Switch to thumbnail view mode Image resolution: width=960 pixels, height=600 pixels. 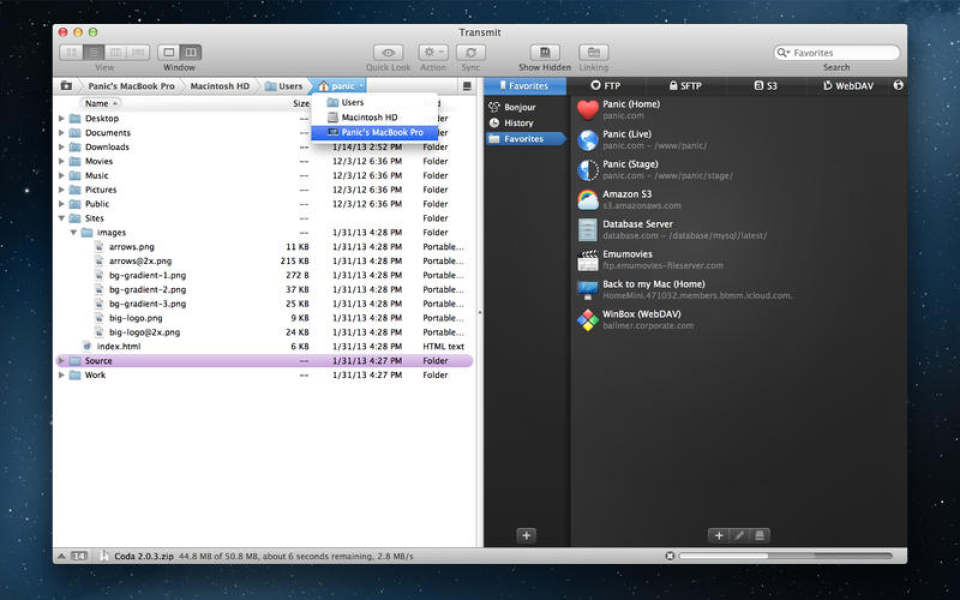[71, 53]
